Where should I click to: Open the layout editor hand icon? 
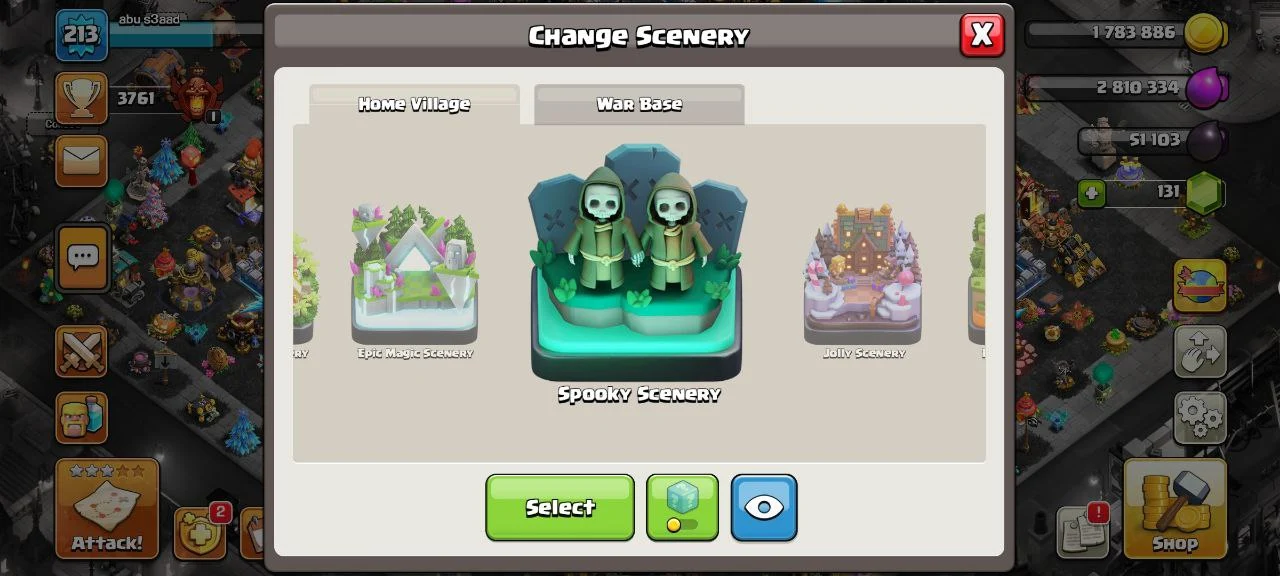click(x=1200, y=351)
